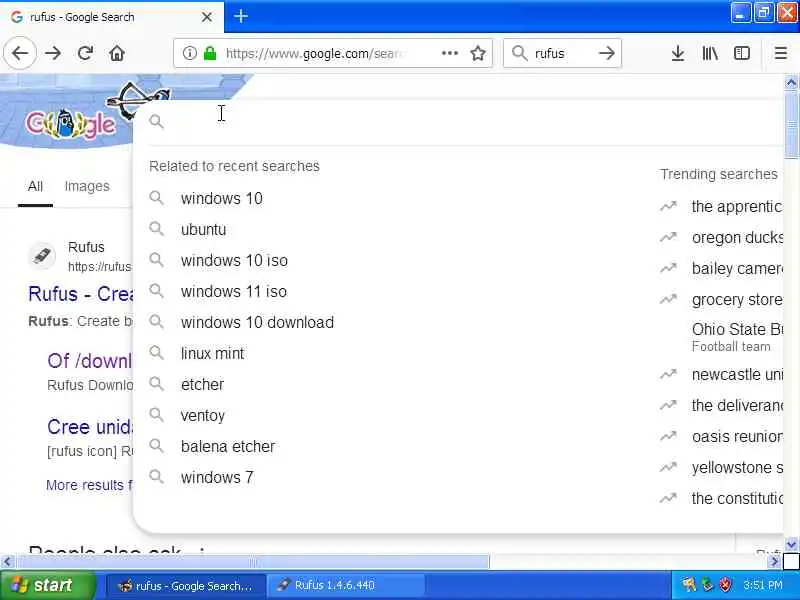Click the vertical scrollbar up arrow
The image size is (800, 600).
pyautogui.click(x=791, y=82)
